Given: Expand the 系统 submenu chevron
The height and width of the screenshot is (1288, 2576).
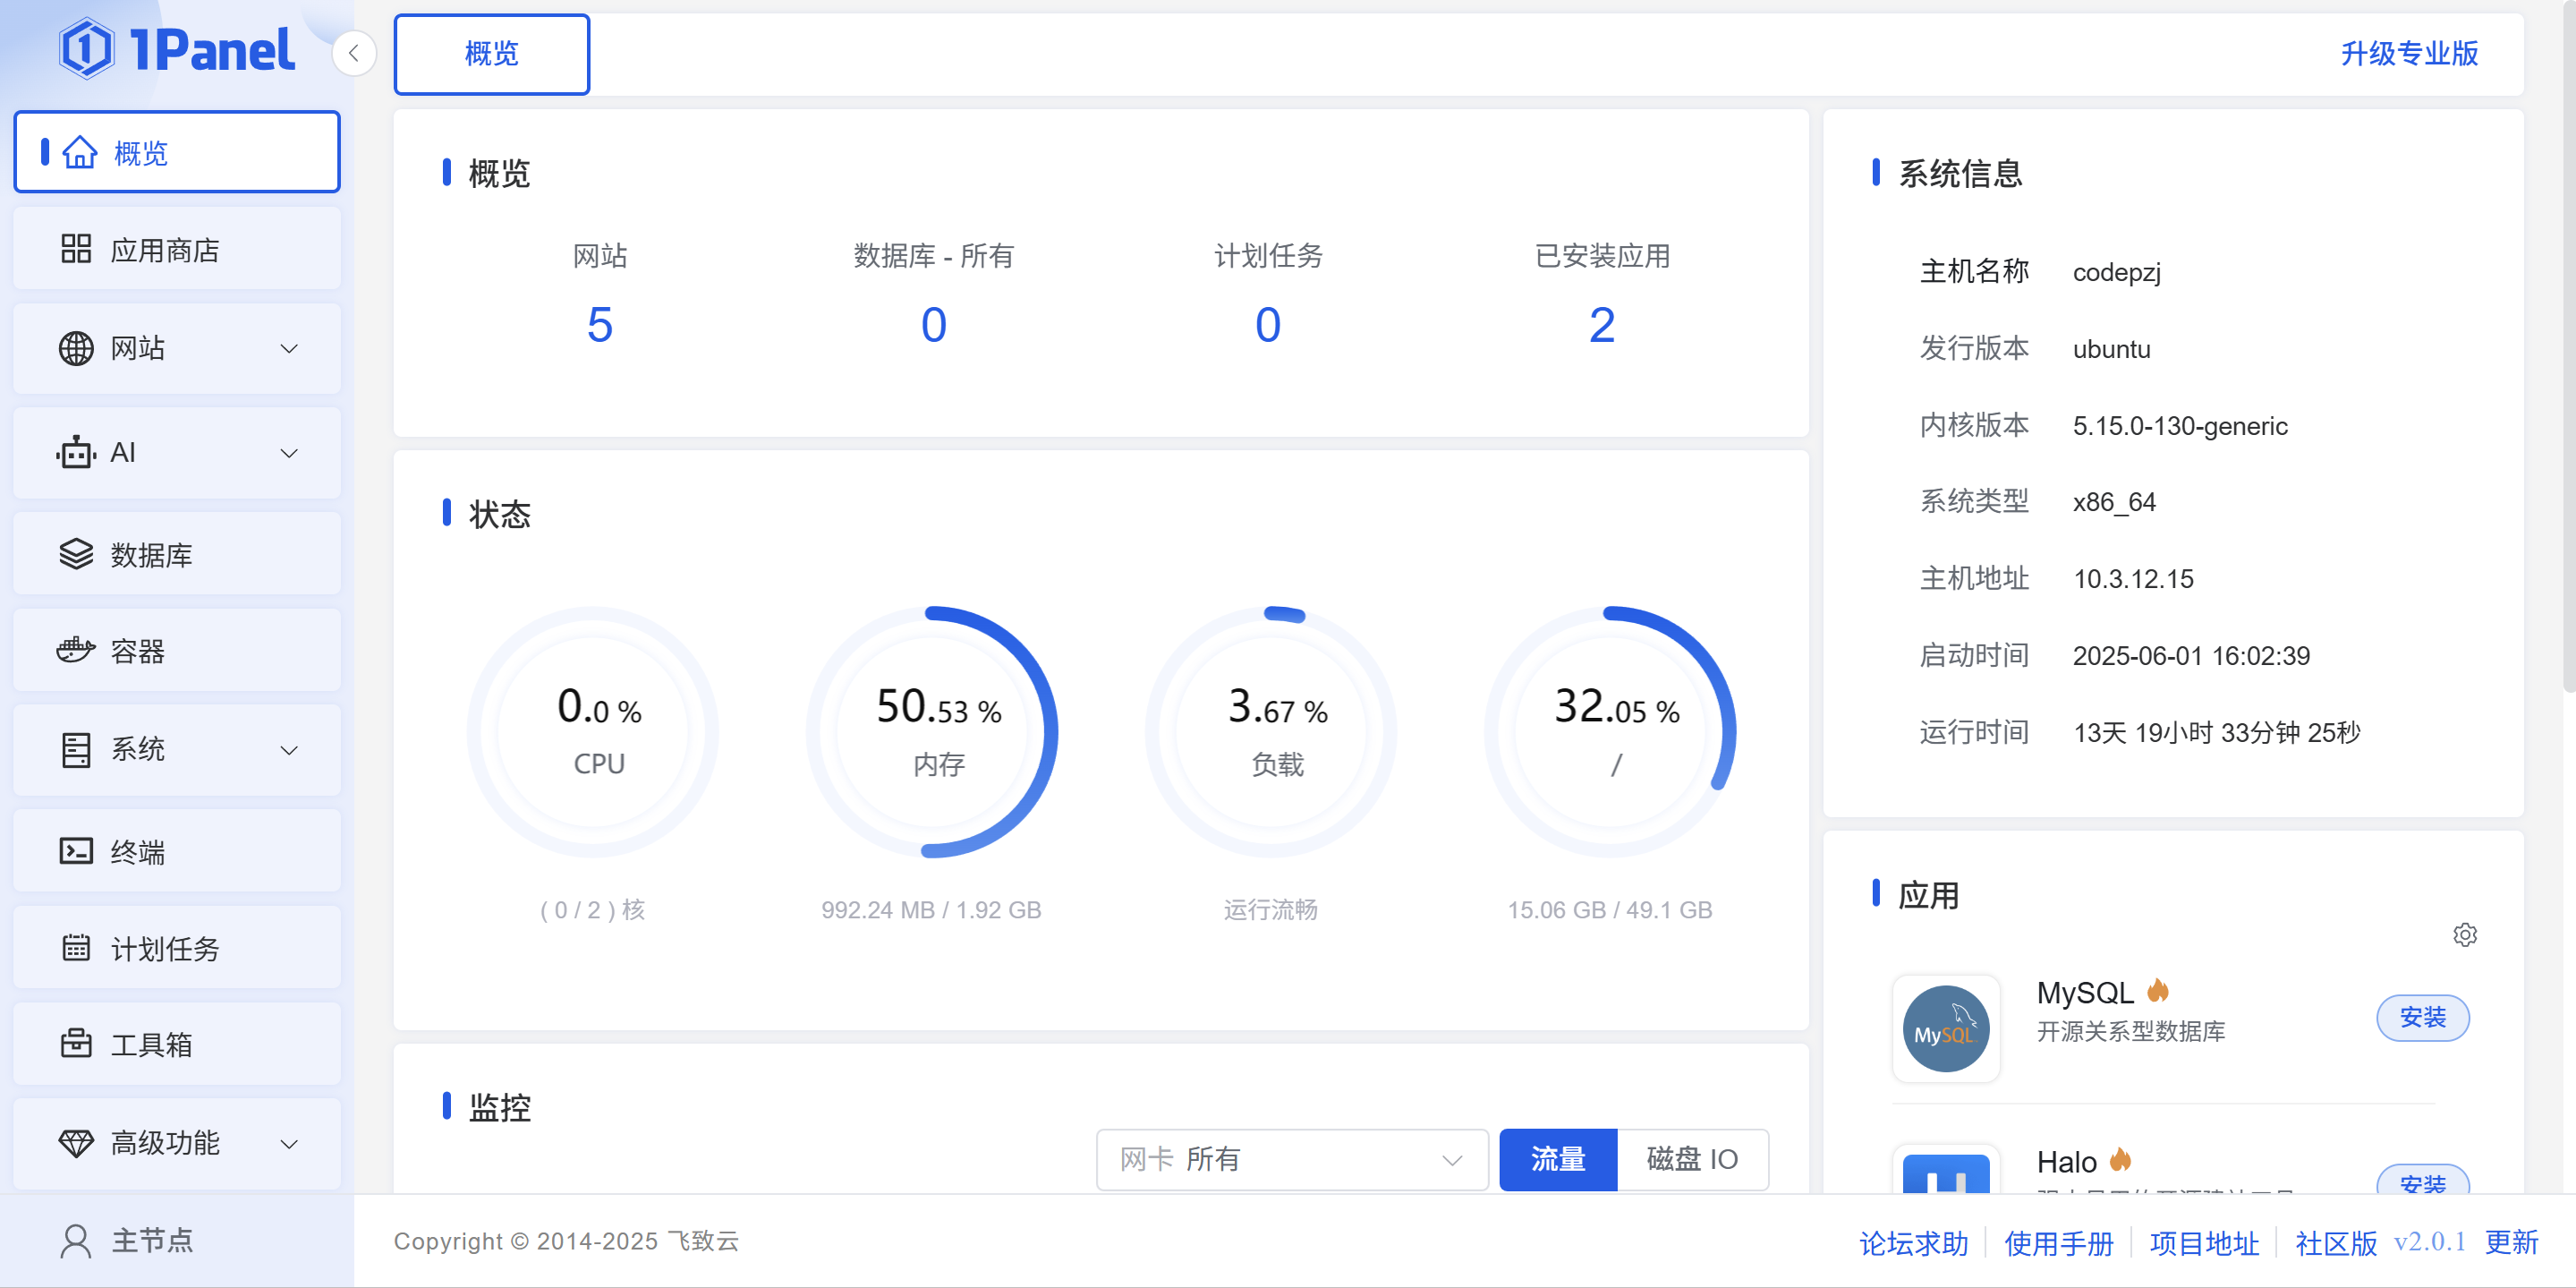Looking at the screenshot, I should tap(289, 750).
